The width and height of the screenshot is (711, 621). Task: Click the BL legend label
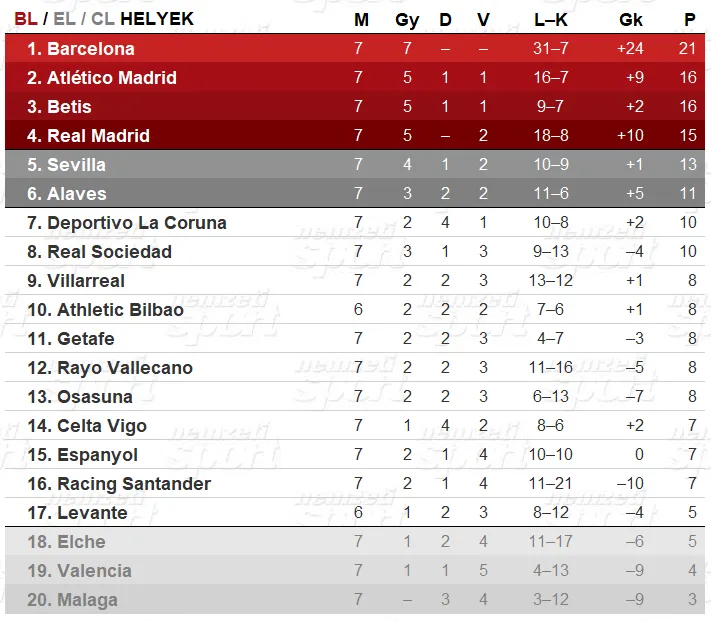(26, 19)
